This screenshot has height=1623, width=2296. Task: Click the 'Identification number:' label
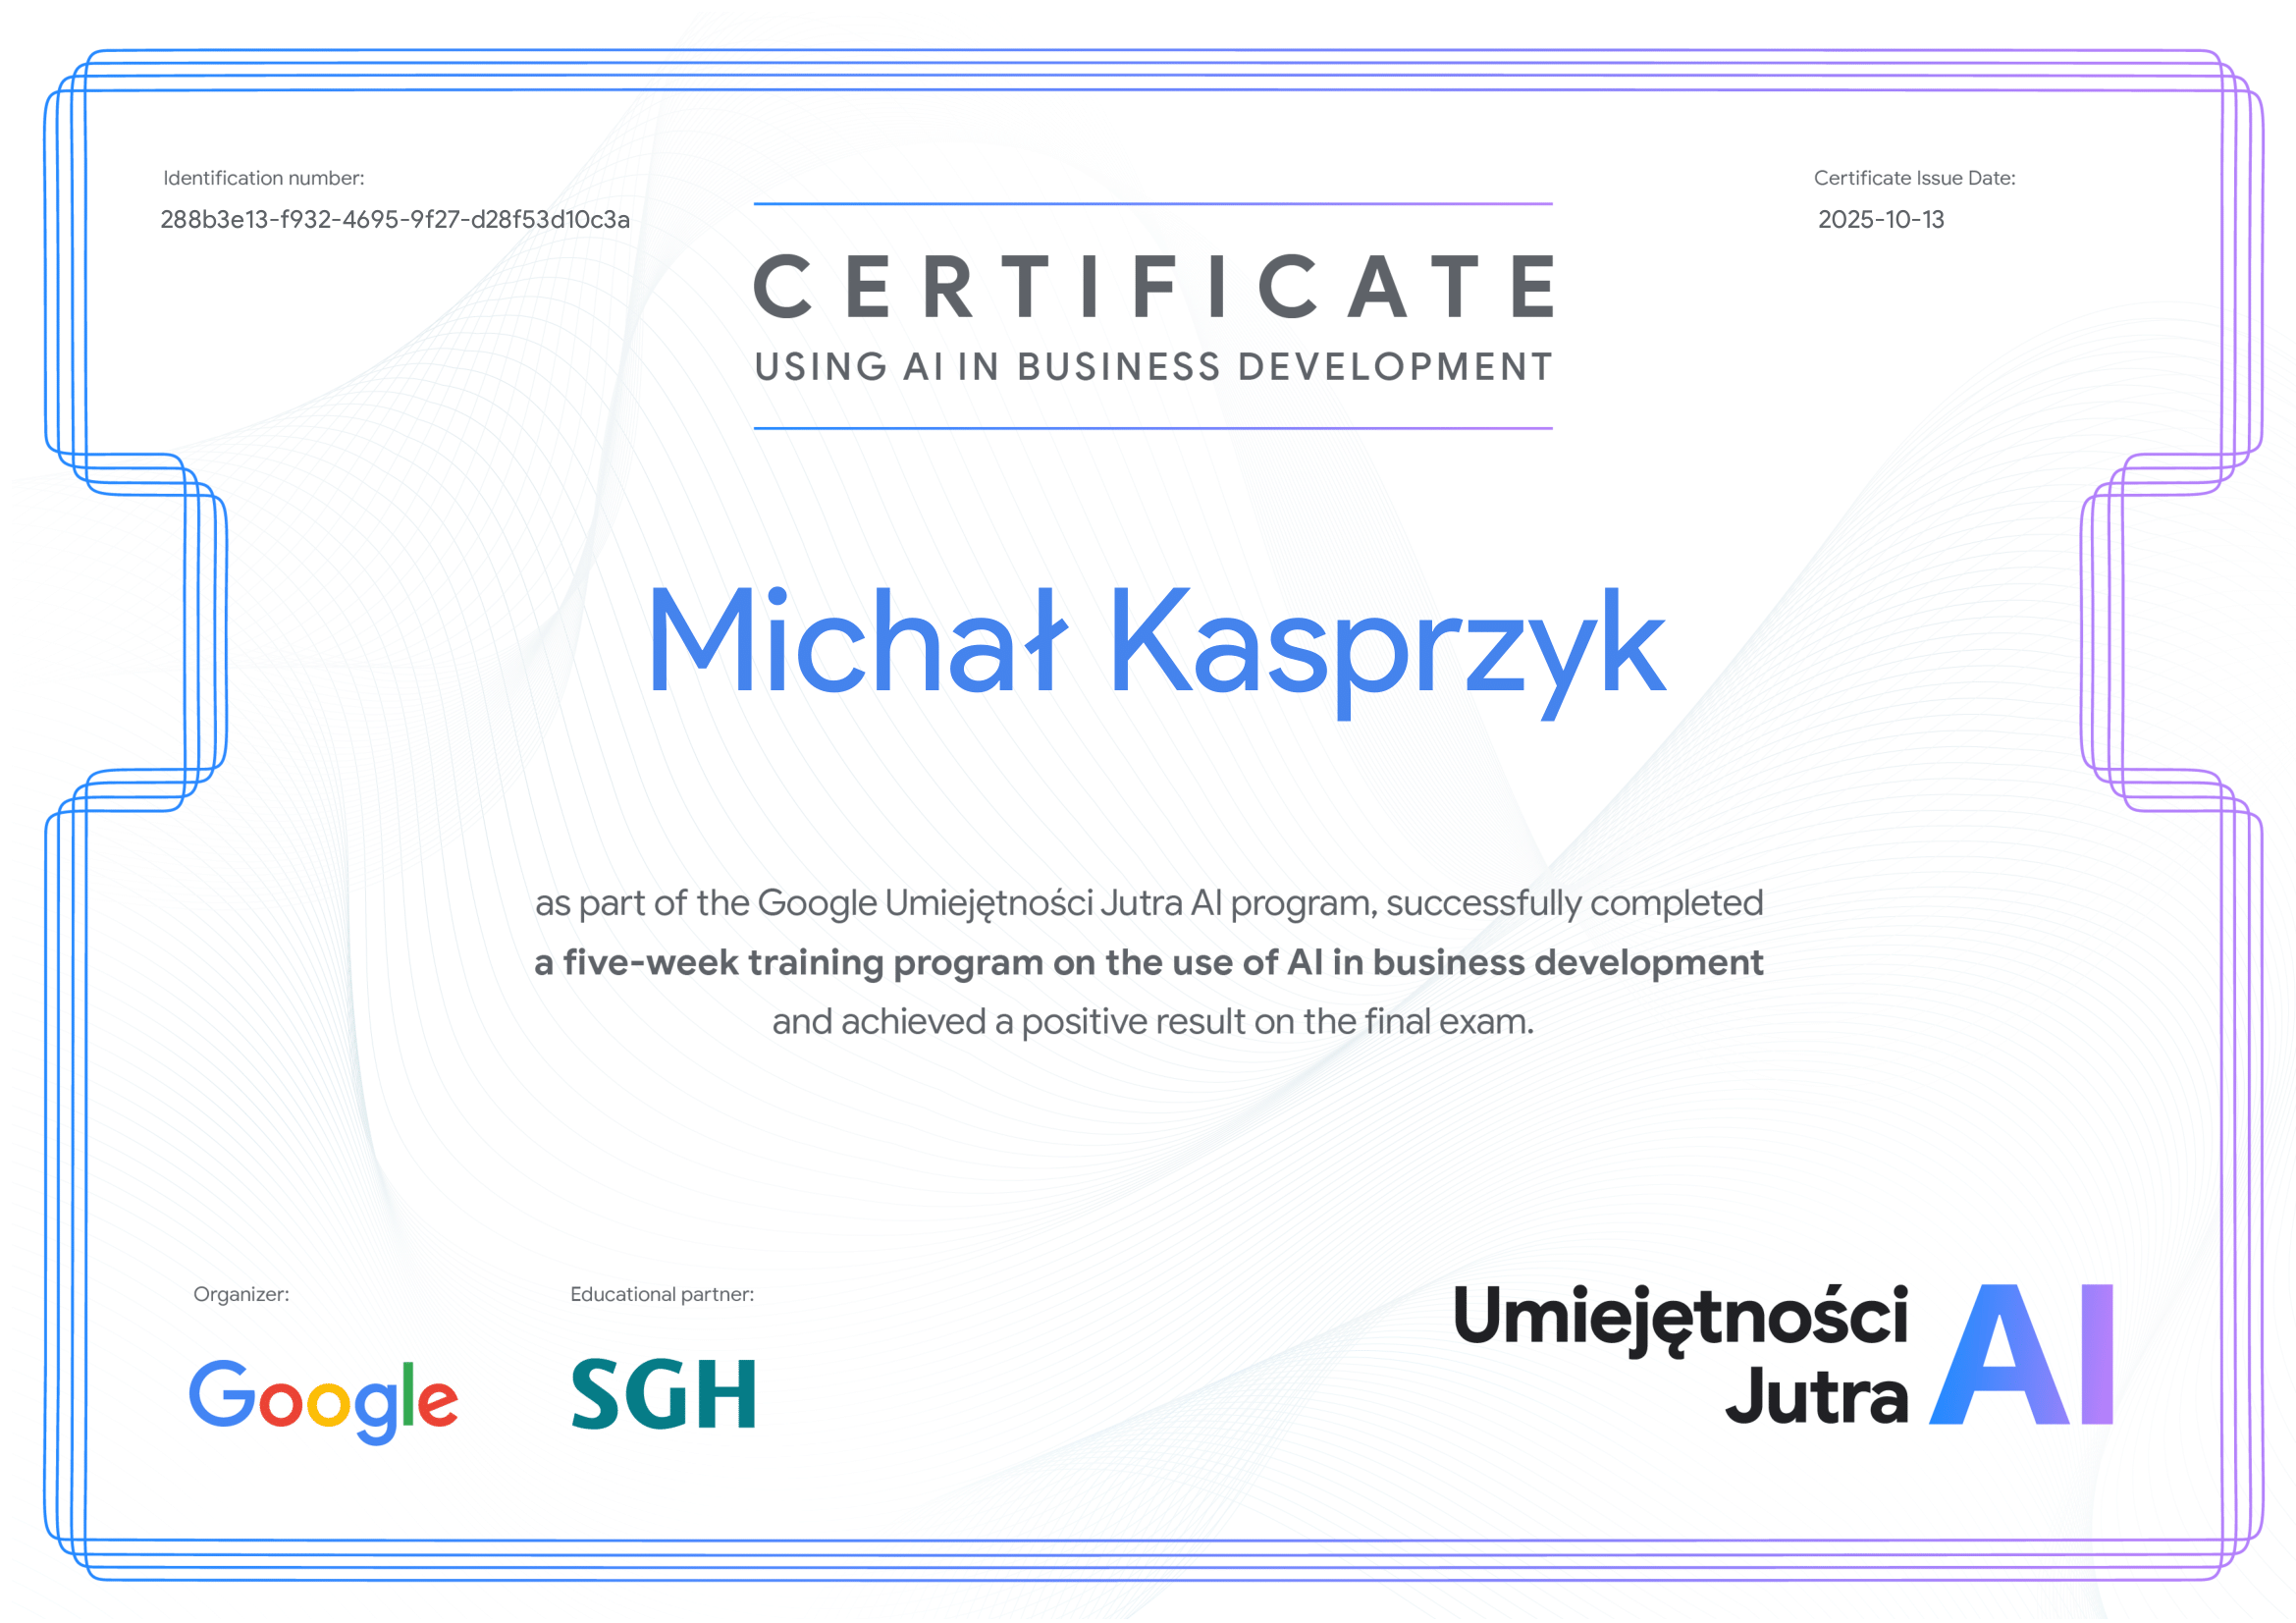[x=265, y=178]
